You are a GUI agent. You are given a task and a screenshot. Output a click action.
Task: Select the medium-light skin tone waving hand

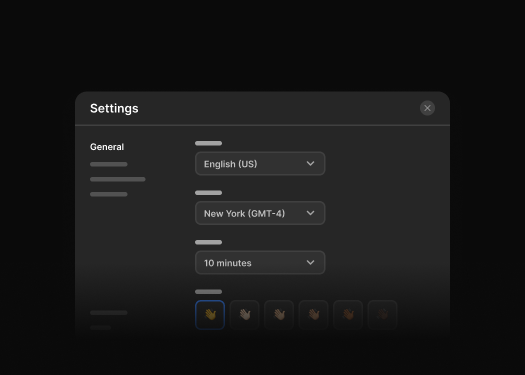click(x=279, y=315)
